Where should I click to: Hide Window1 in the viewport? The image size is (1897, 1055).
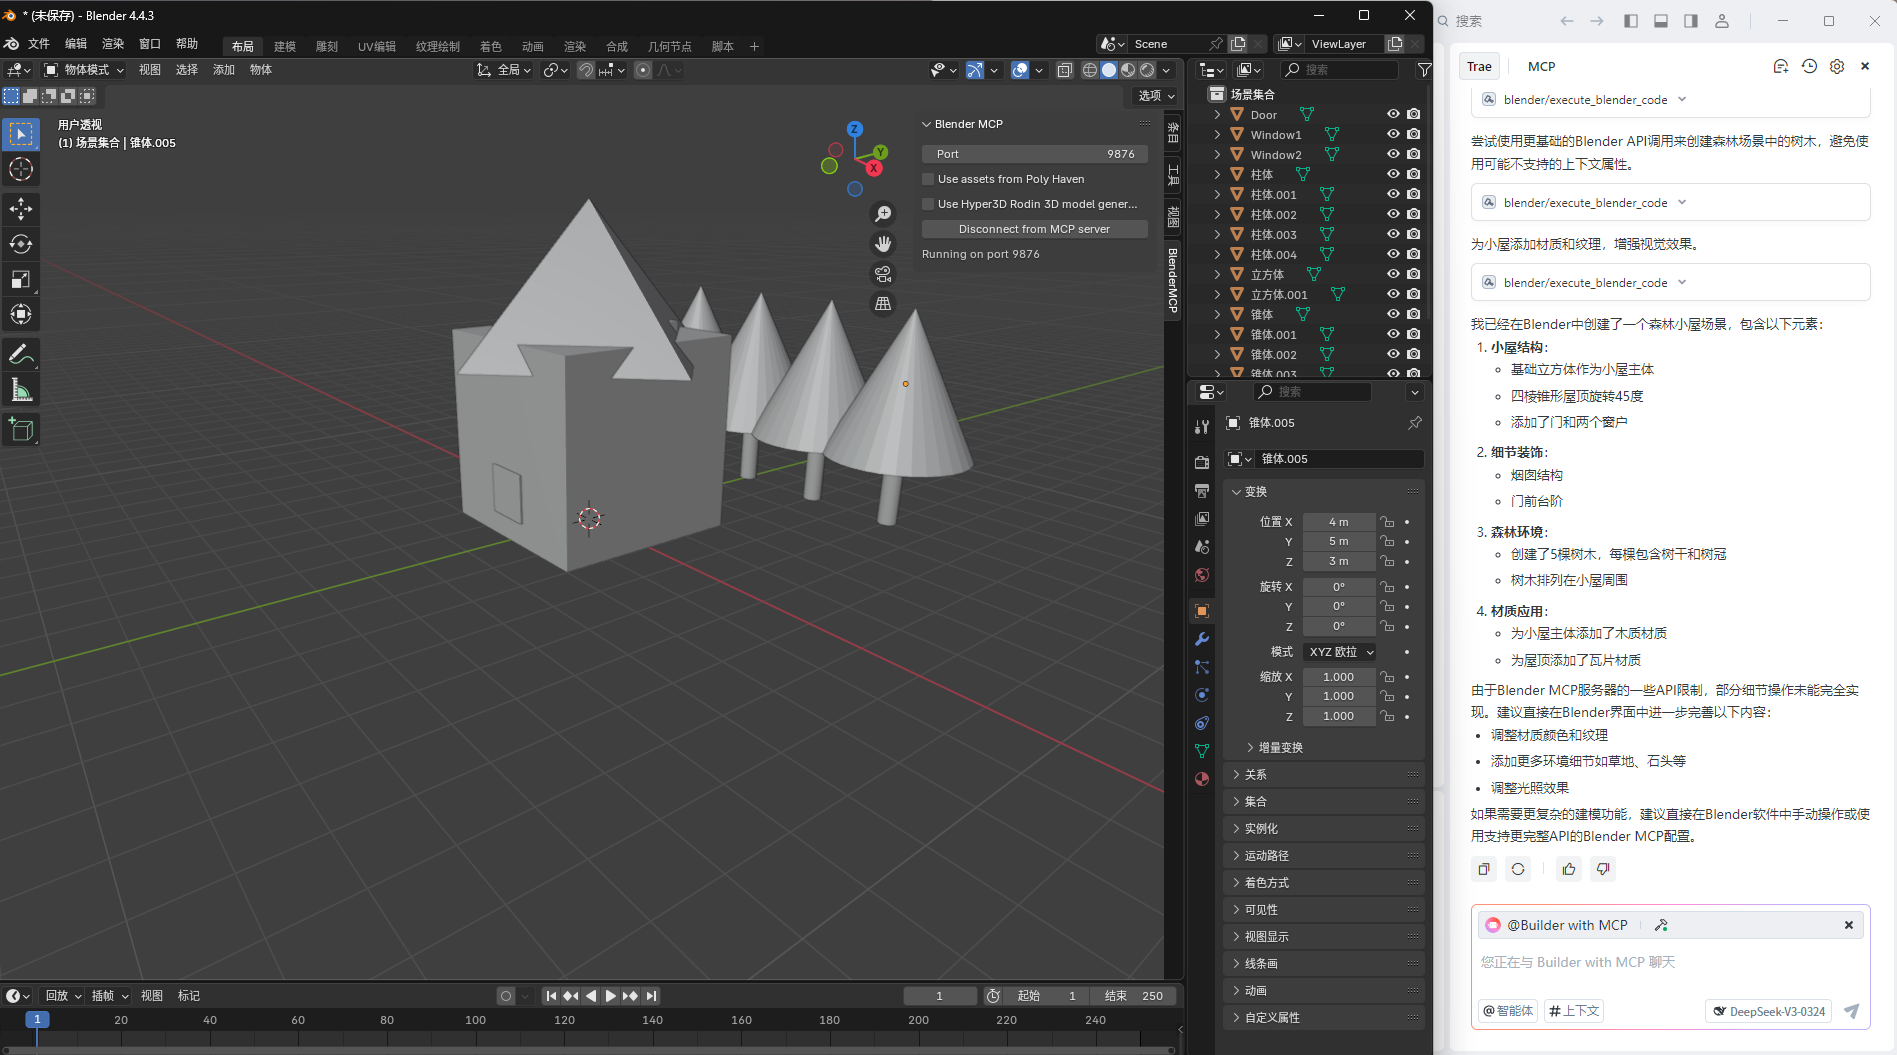[x=1393, y=134]
